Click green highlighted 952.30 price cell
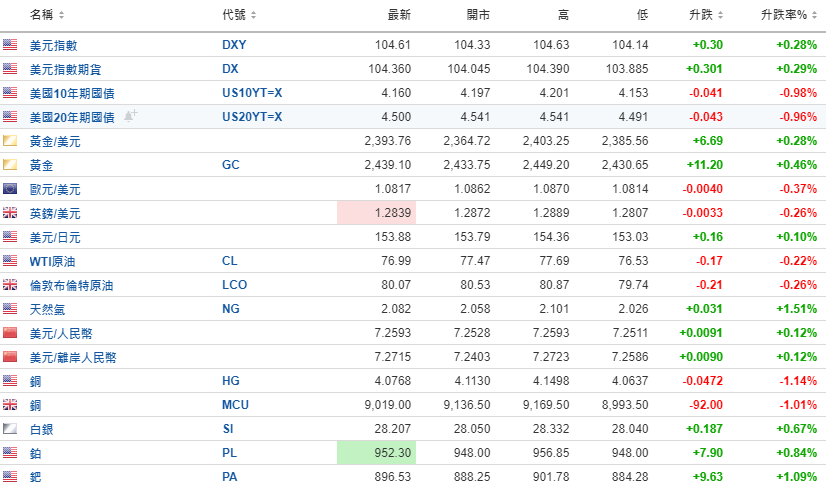The height and width of the screenshot is (485, 826). pyautogui.click(x=376, y=453)
